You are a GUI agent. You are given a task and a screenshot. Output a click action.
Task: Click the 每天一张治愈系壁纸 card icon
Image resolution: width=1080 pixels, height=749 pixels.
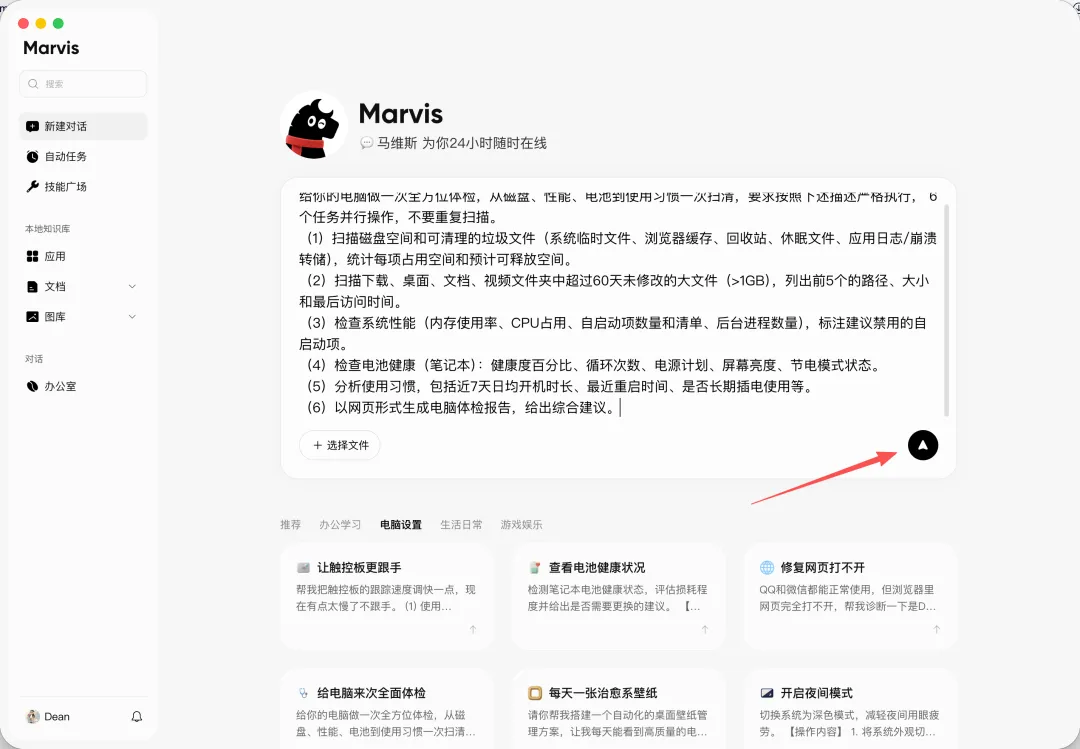pyautogui.click(x=534, y=693)
